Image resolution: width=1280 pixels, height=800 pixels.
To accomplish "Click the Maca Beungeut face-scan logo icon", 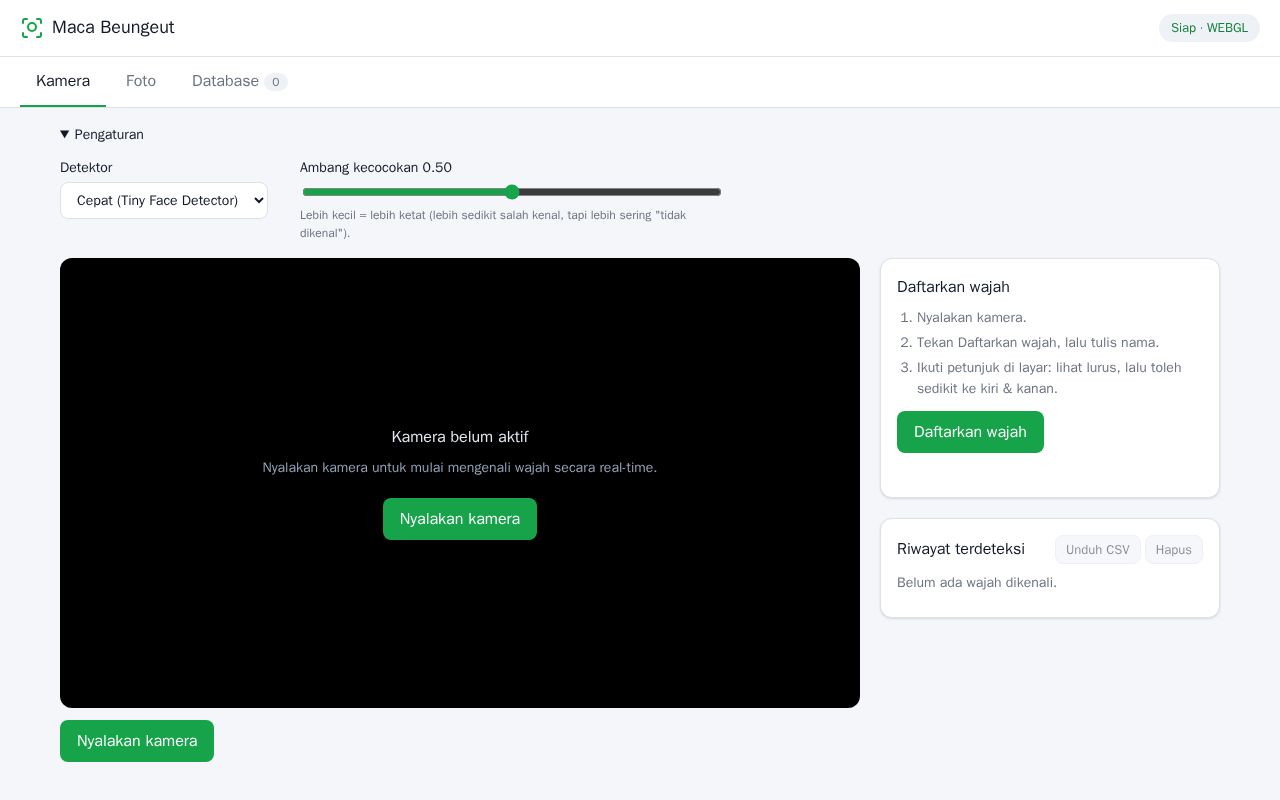I will pos(32,28).
